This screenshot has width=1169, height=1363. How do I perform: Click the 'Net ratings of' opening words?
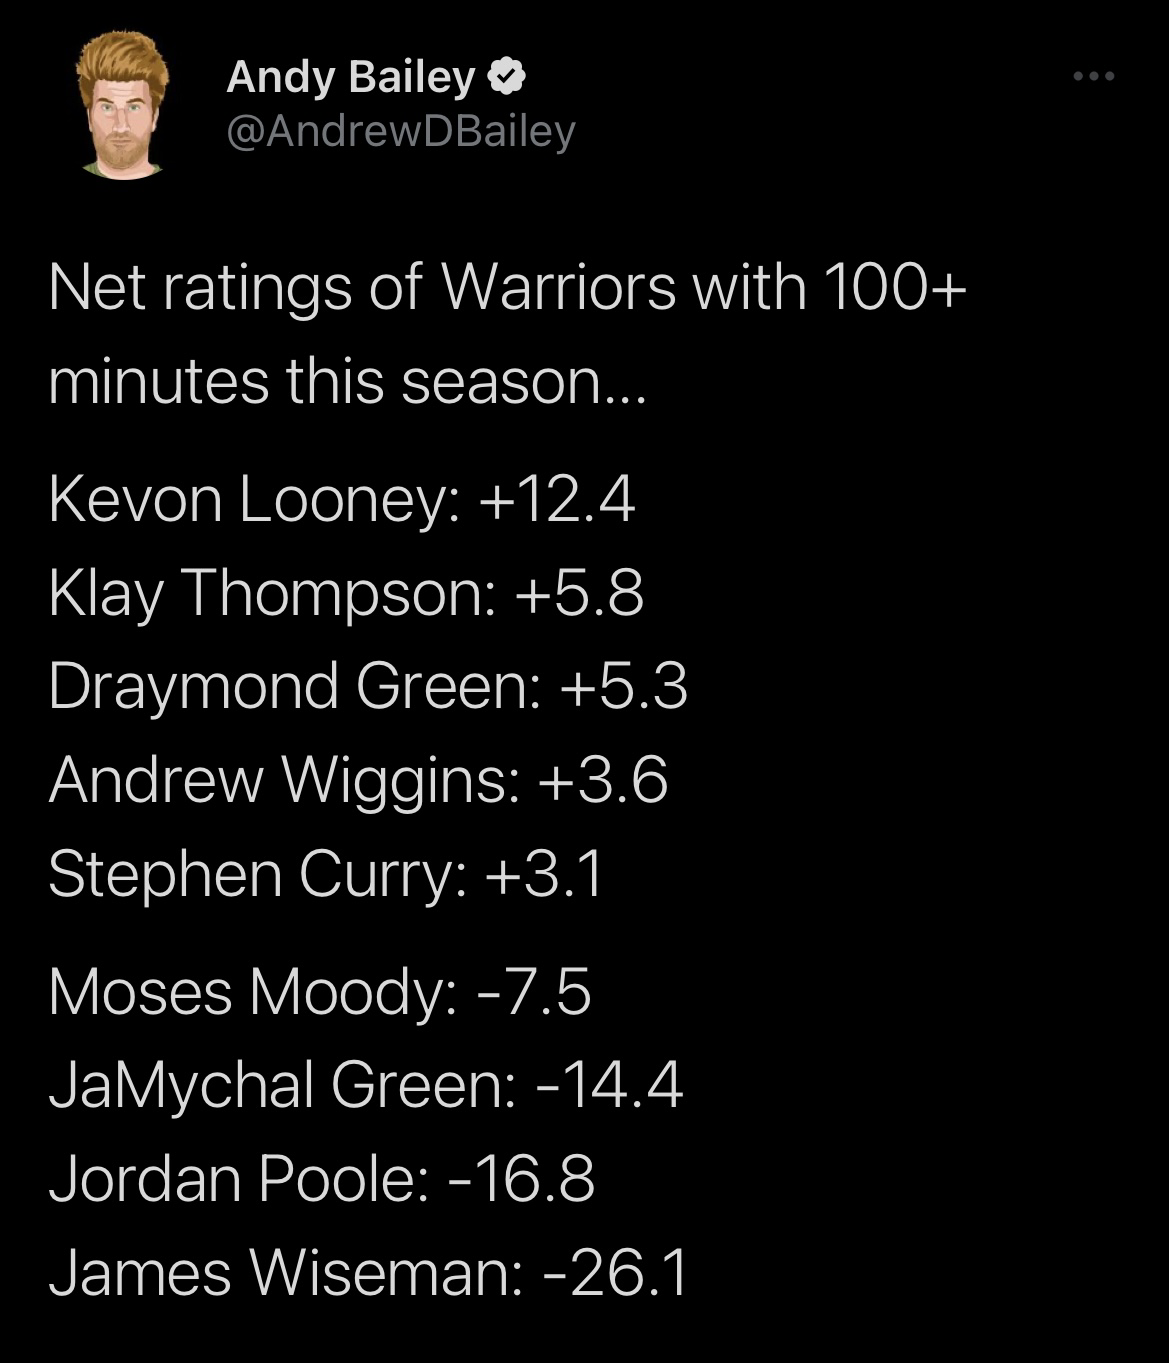point(235,287)
